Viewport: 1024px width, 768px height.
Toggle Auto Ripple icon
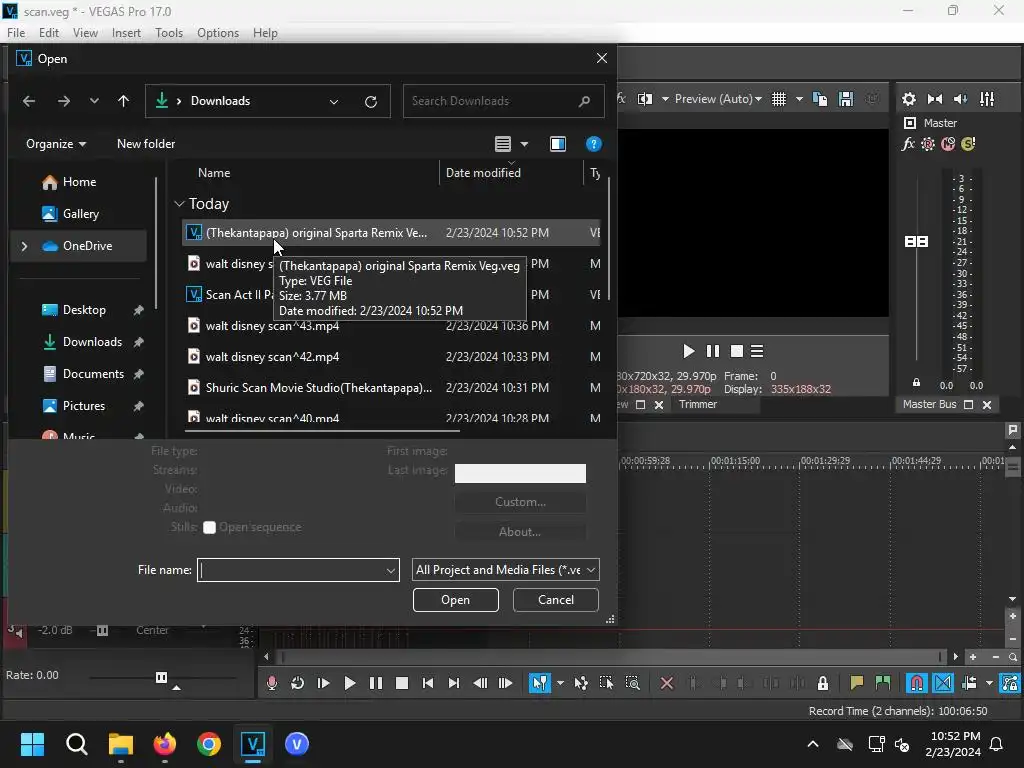click(970, 683)
